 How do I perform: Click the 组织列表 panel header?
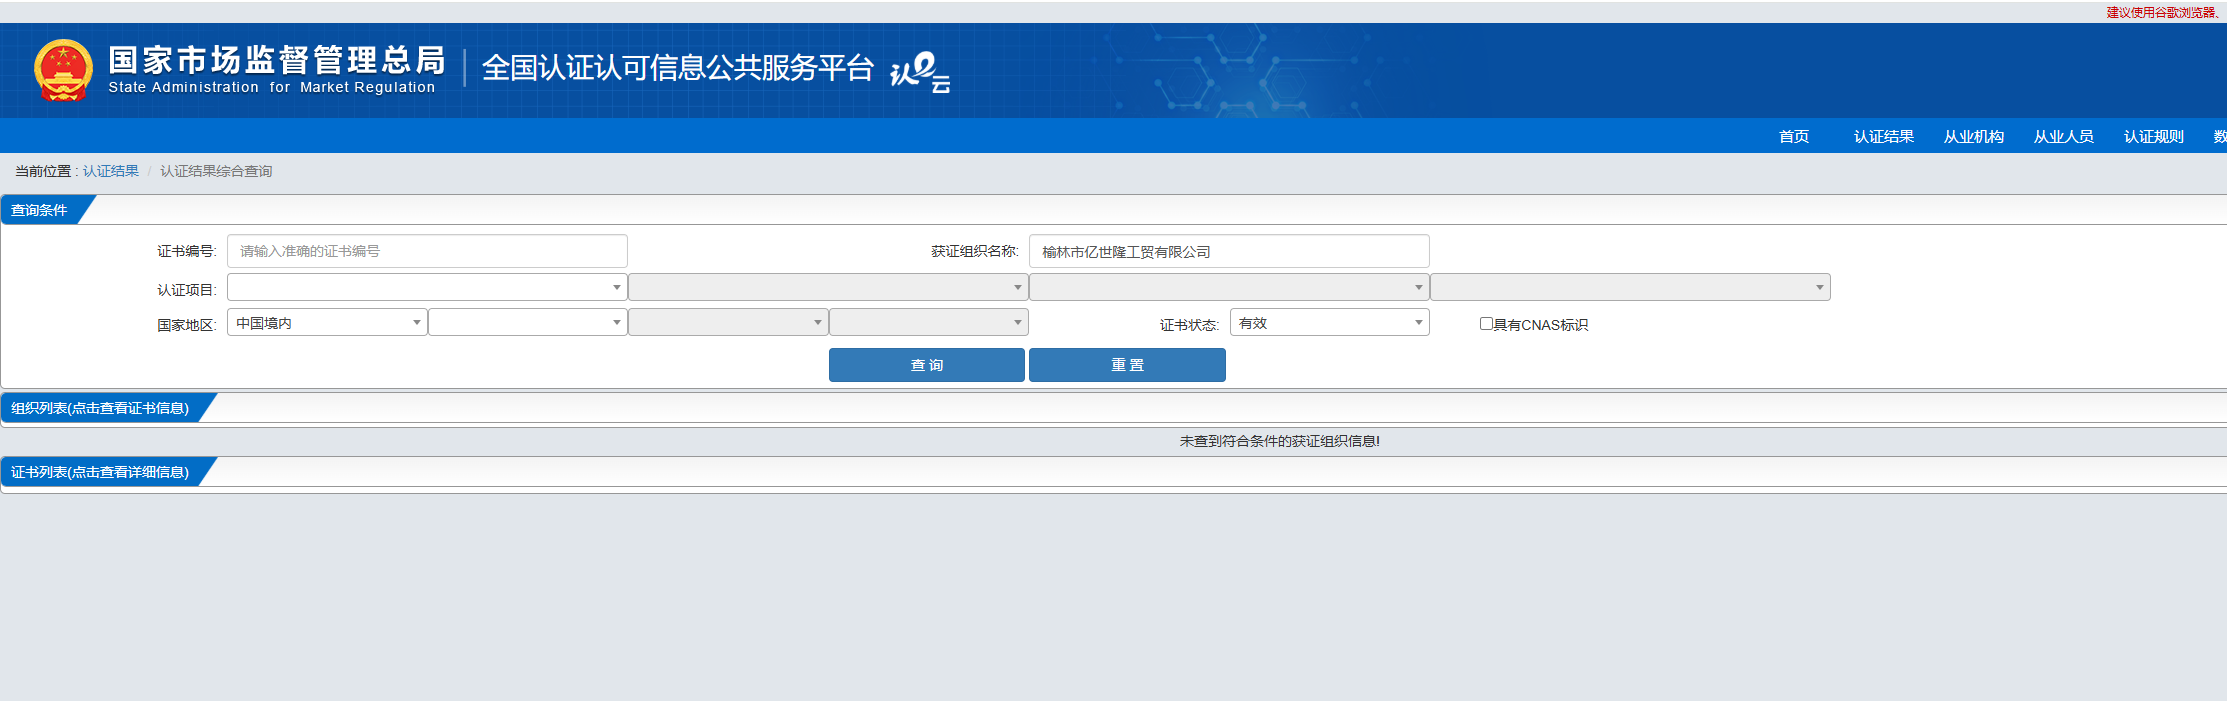click(100, 408)
